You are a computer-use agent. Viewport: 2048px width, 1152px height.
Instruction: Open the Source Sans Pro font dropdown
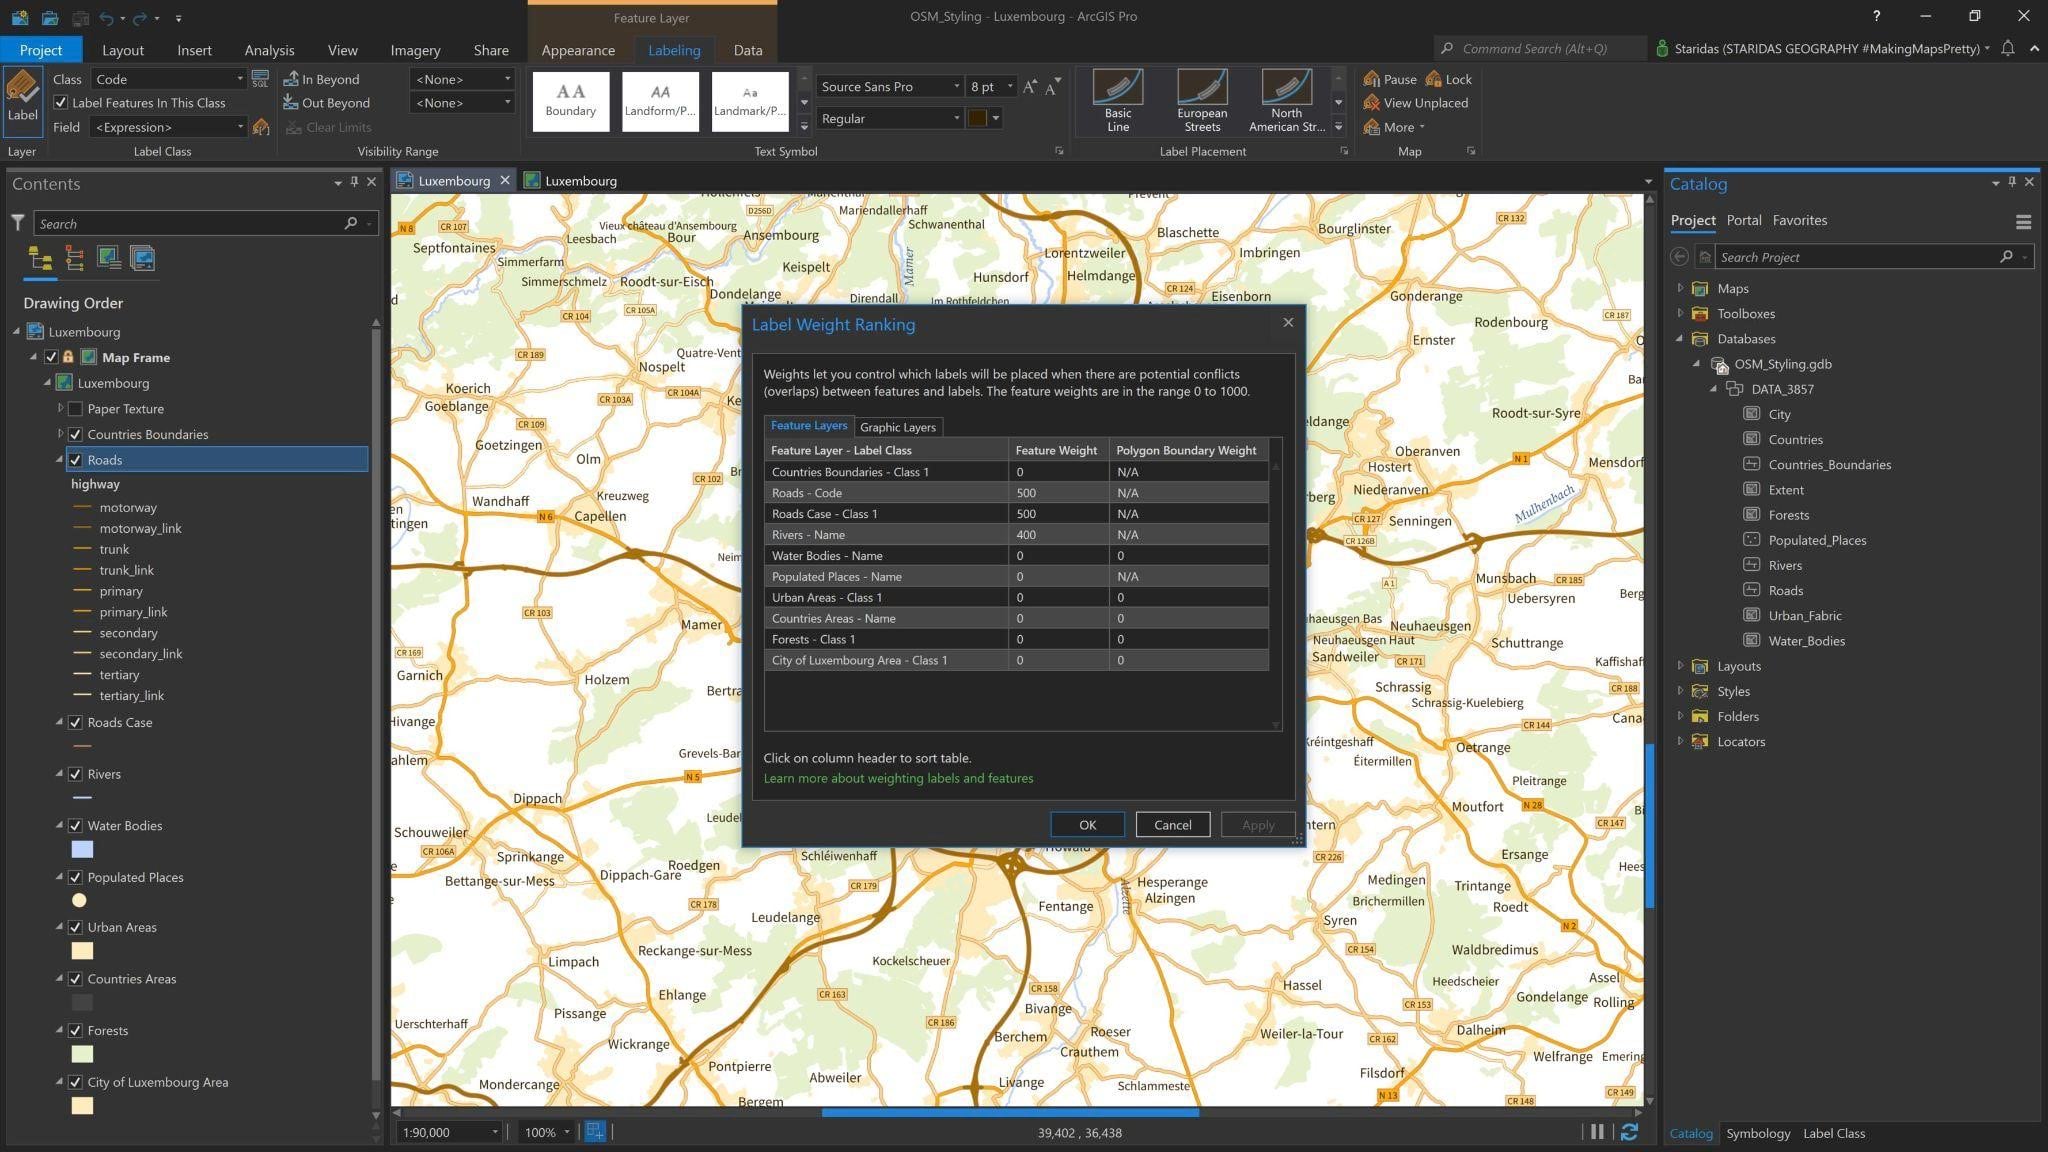coord(955,87)
